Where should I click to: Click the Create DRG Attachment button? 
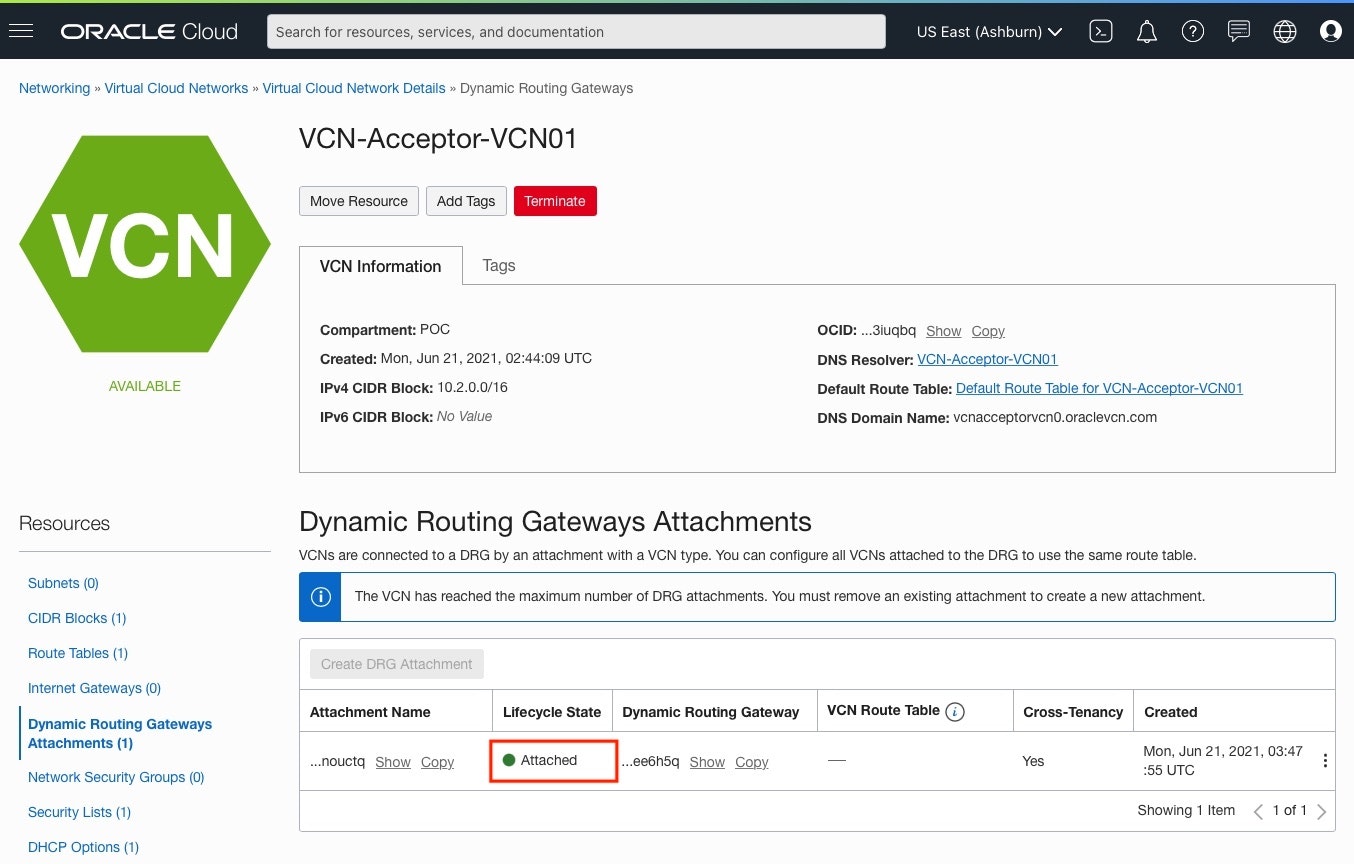397,664
